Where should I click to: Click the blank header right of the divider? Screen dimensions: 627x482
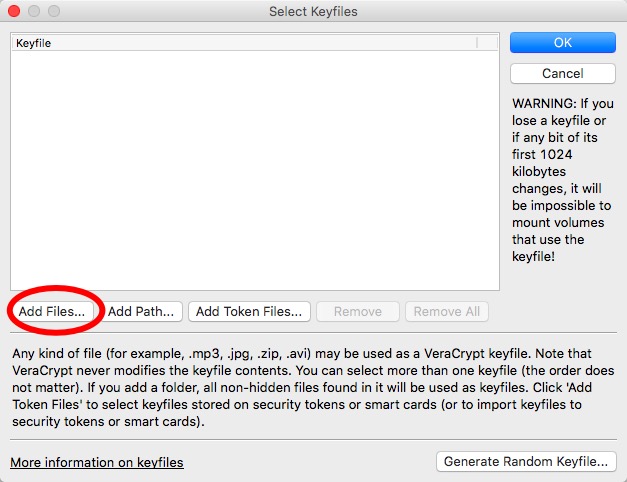tap(488, 43)
